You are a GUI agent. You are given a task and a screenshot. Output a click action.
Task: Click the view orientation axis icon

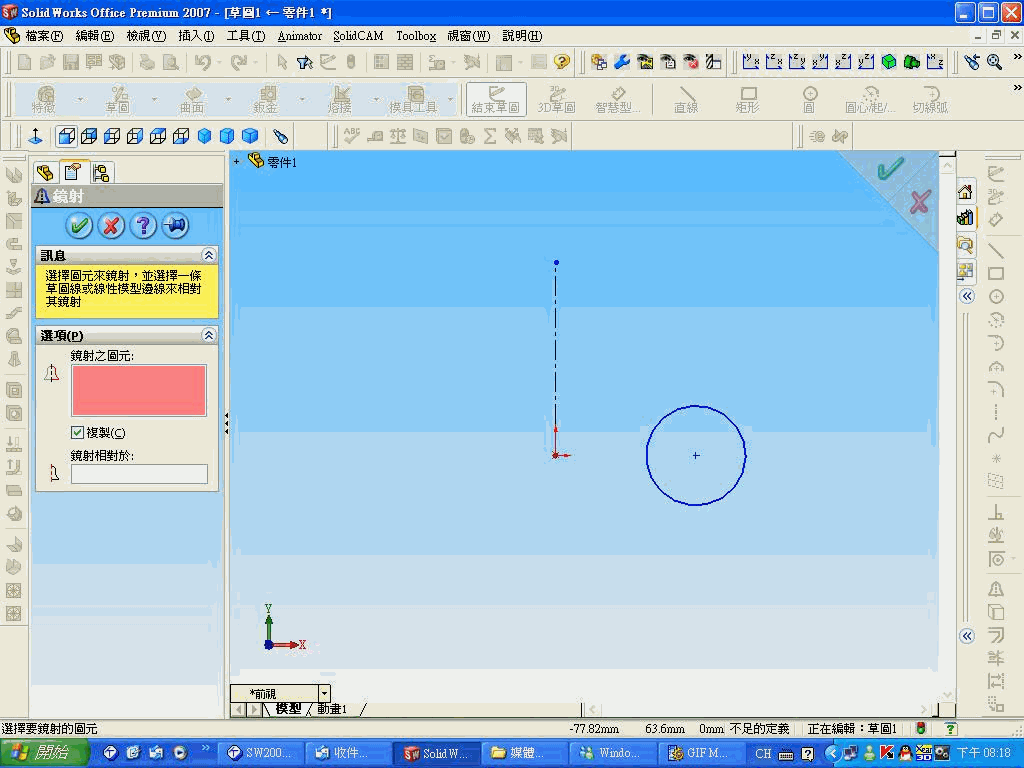point(35,136)
